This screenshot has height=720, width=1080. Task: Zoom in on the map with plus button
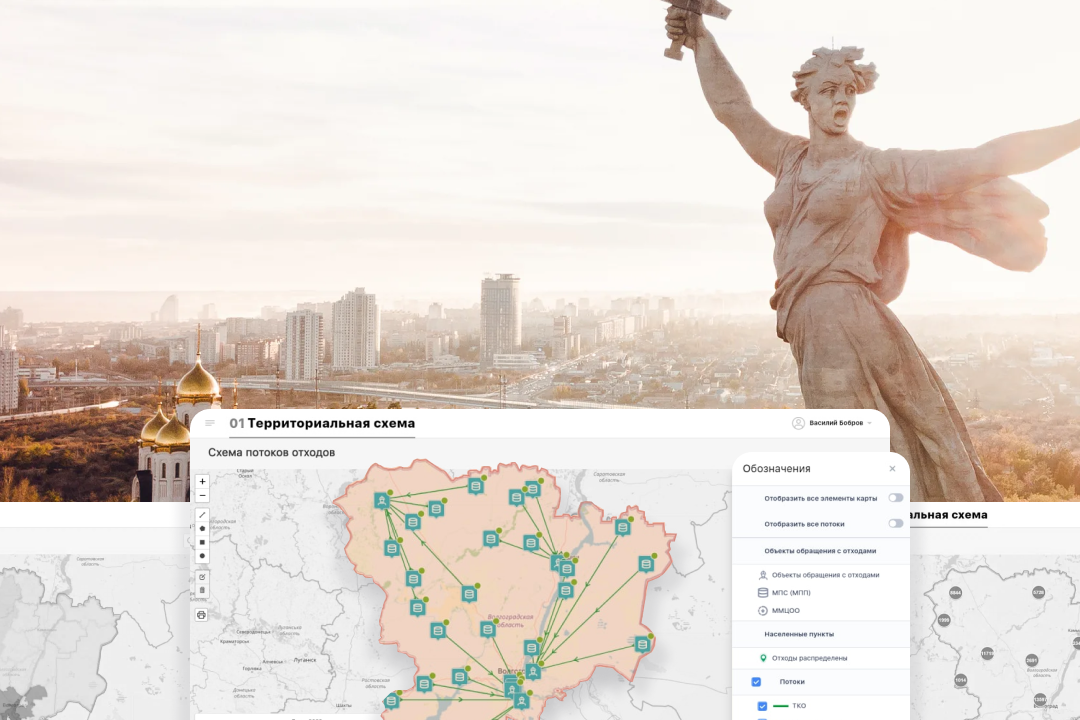(202, 482)
